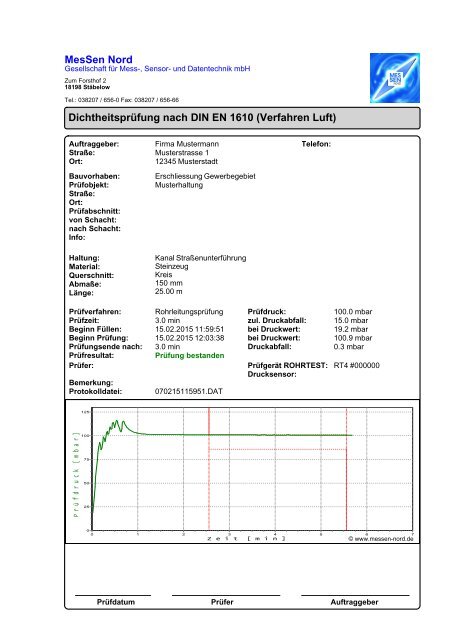Click the green Prüfung bestanden result

click(x=190, y=356)
